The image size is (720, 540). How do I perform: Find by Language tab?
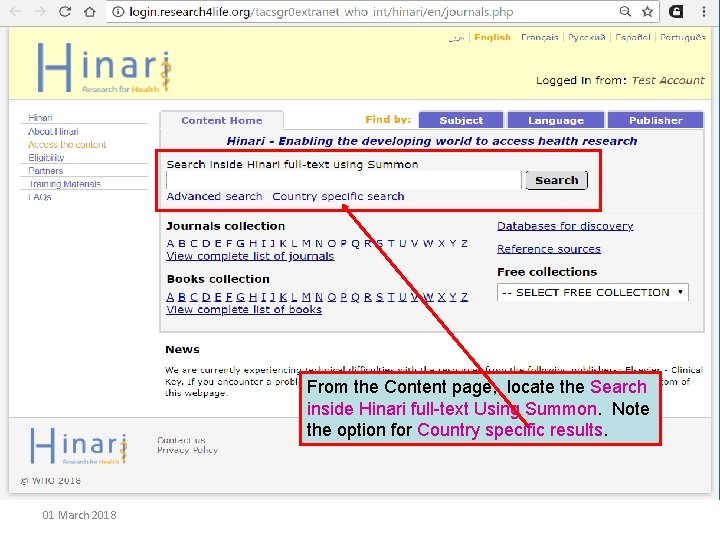pyautogui.click(x=556, y=120)
